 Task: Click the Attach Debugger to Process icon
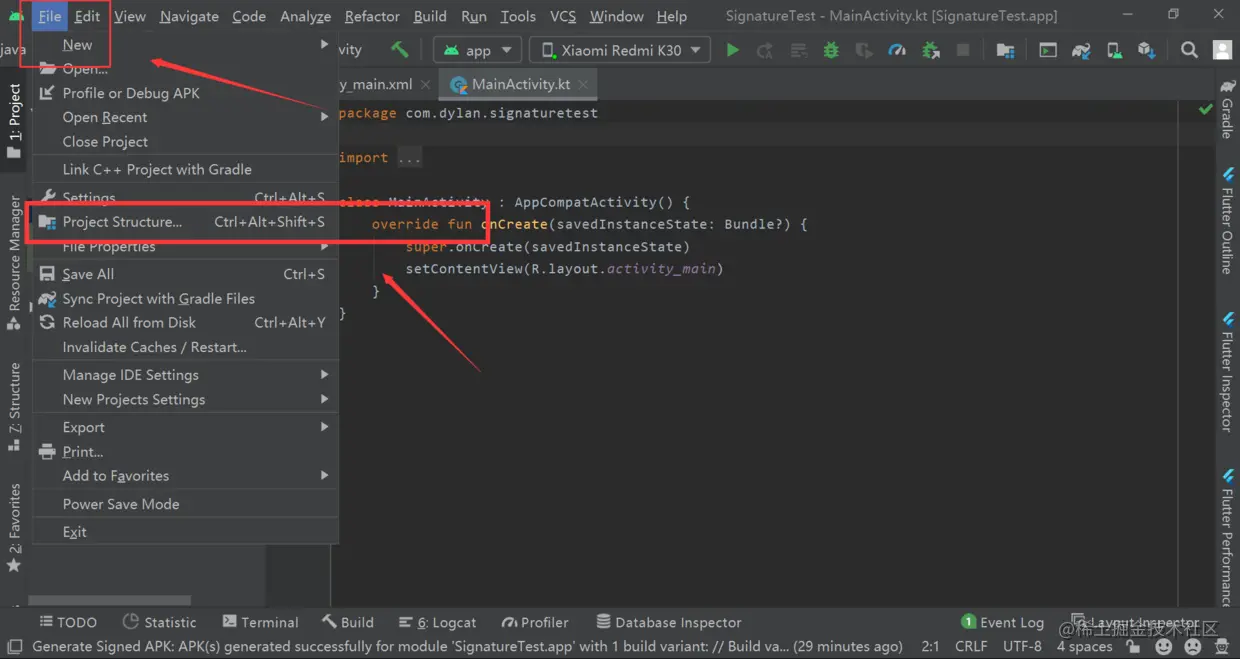930,50
